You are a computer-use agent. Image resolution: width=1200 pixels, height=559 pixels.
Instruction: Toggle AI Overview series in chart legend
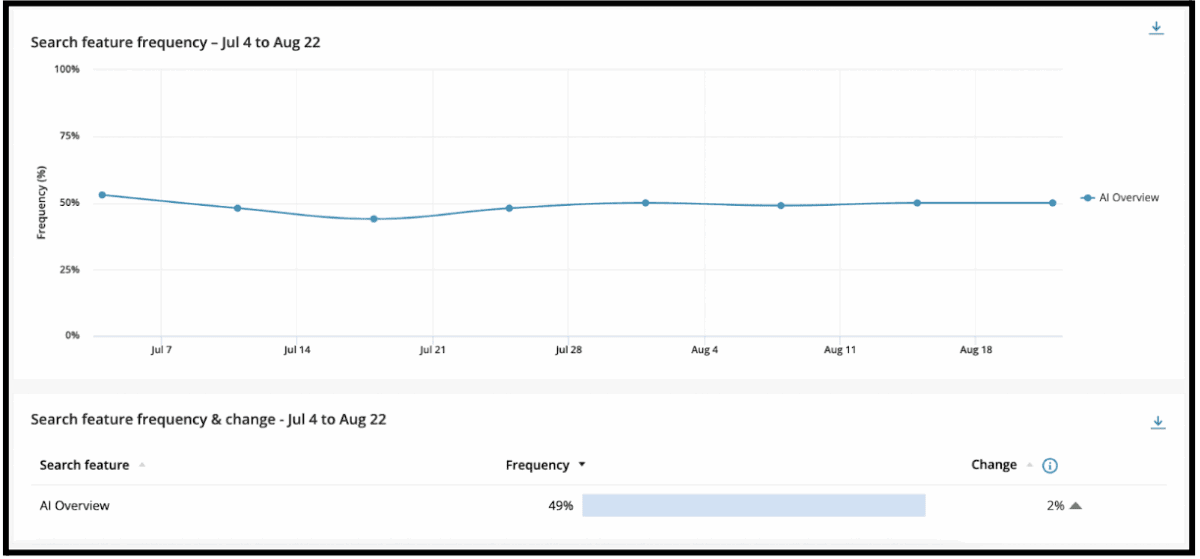[1120, 198]
